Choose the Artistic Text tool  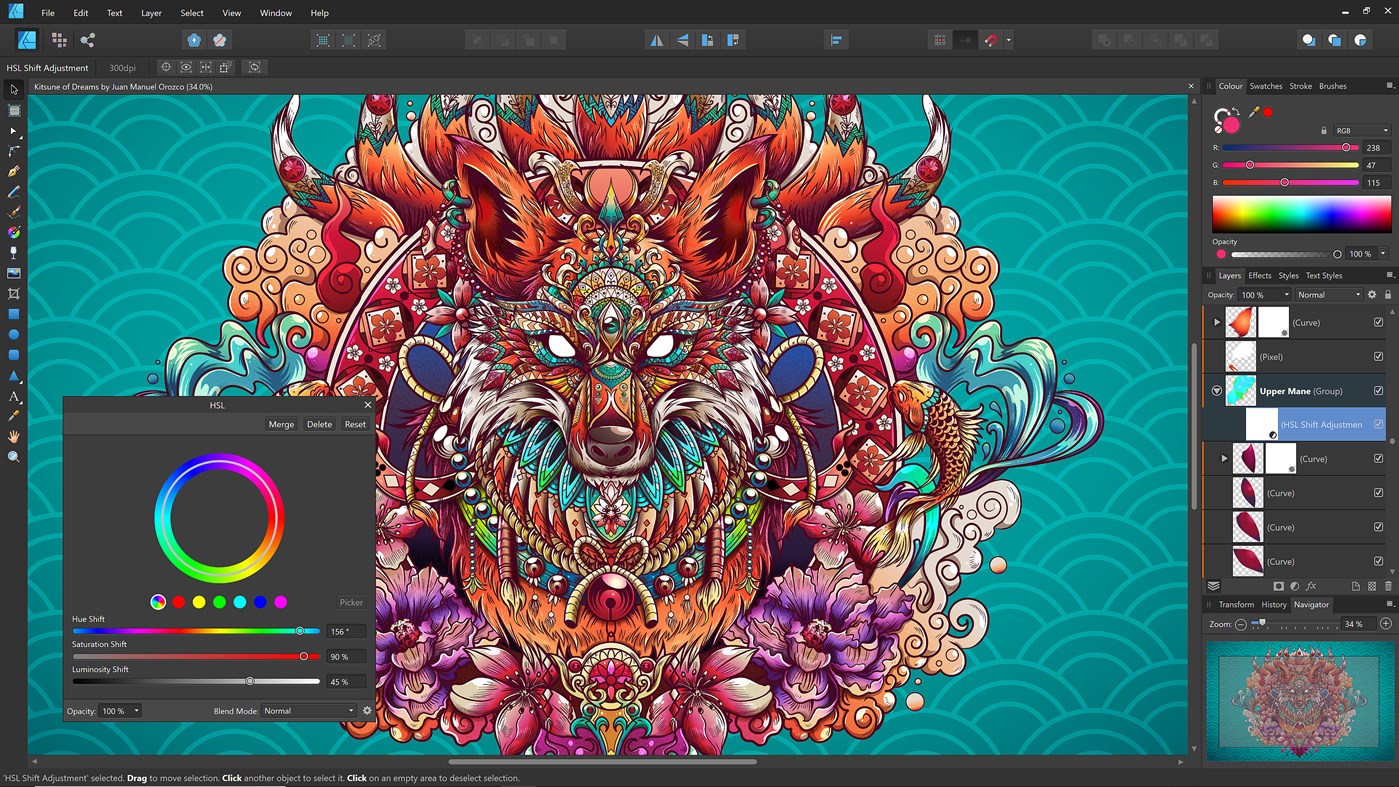pyautogui.click(x=13, y=397)
